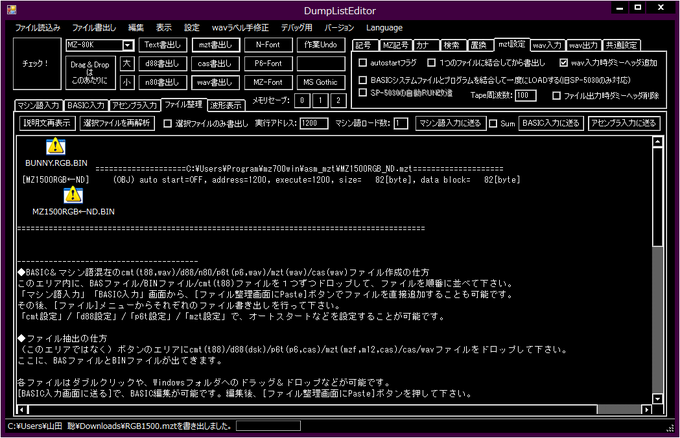Screen dimensions: 680x438
Task: Click the 説明文再表示 button
Action: coord(47,123)
